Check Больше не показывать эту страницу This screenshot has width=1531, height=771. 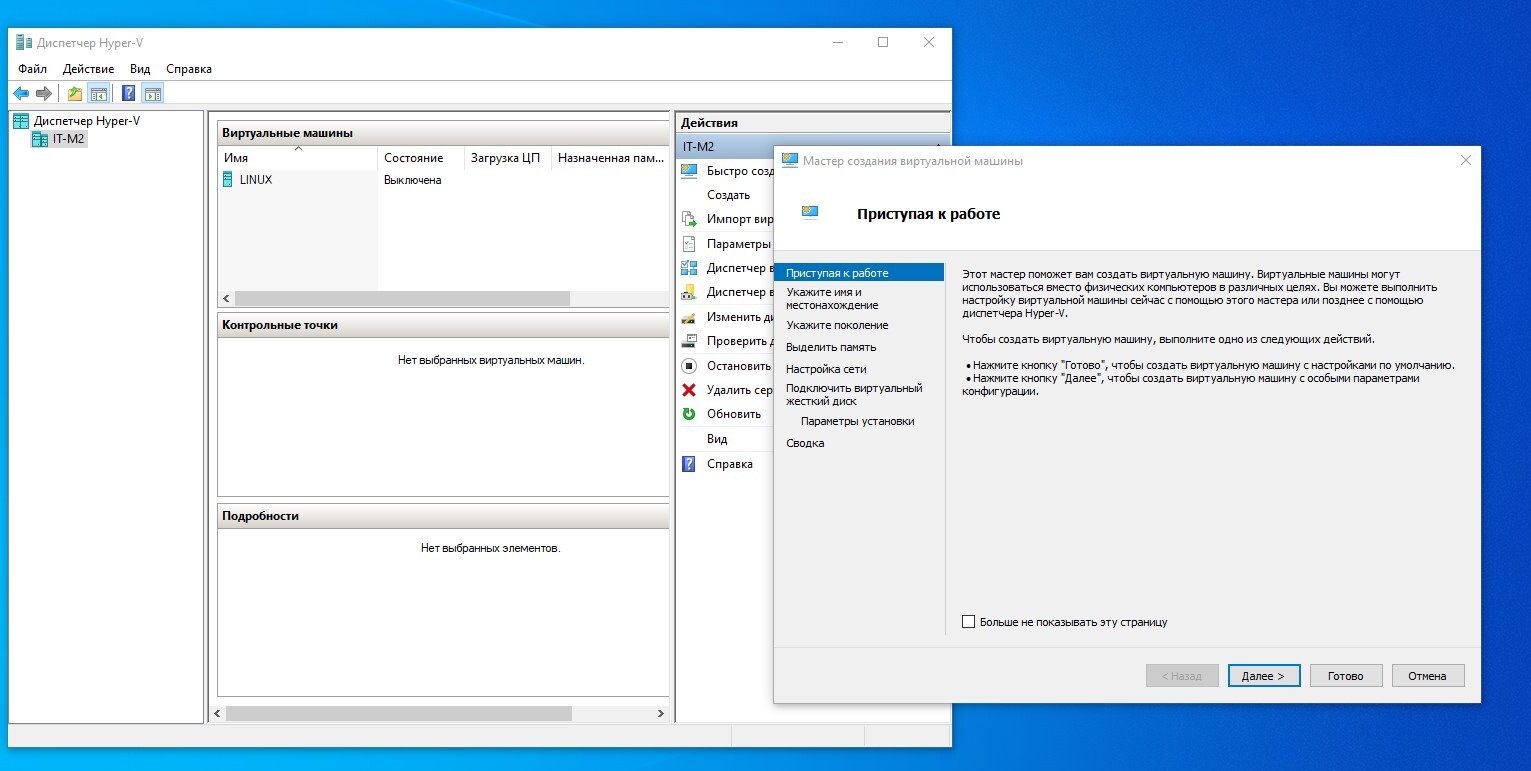pos(968,622)
